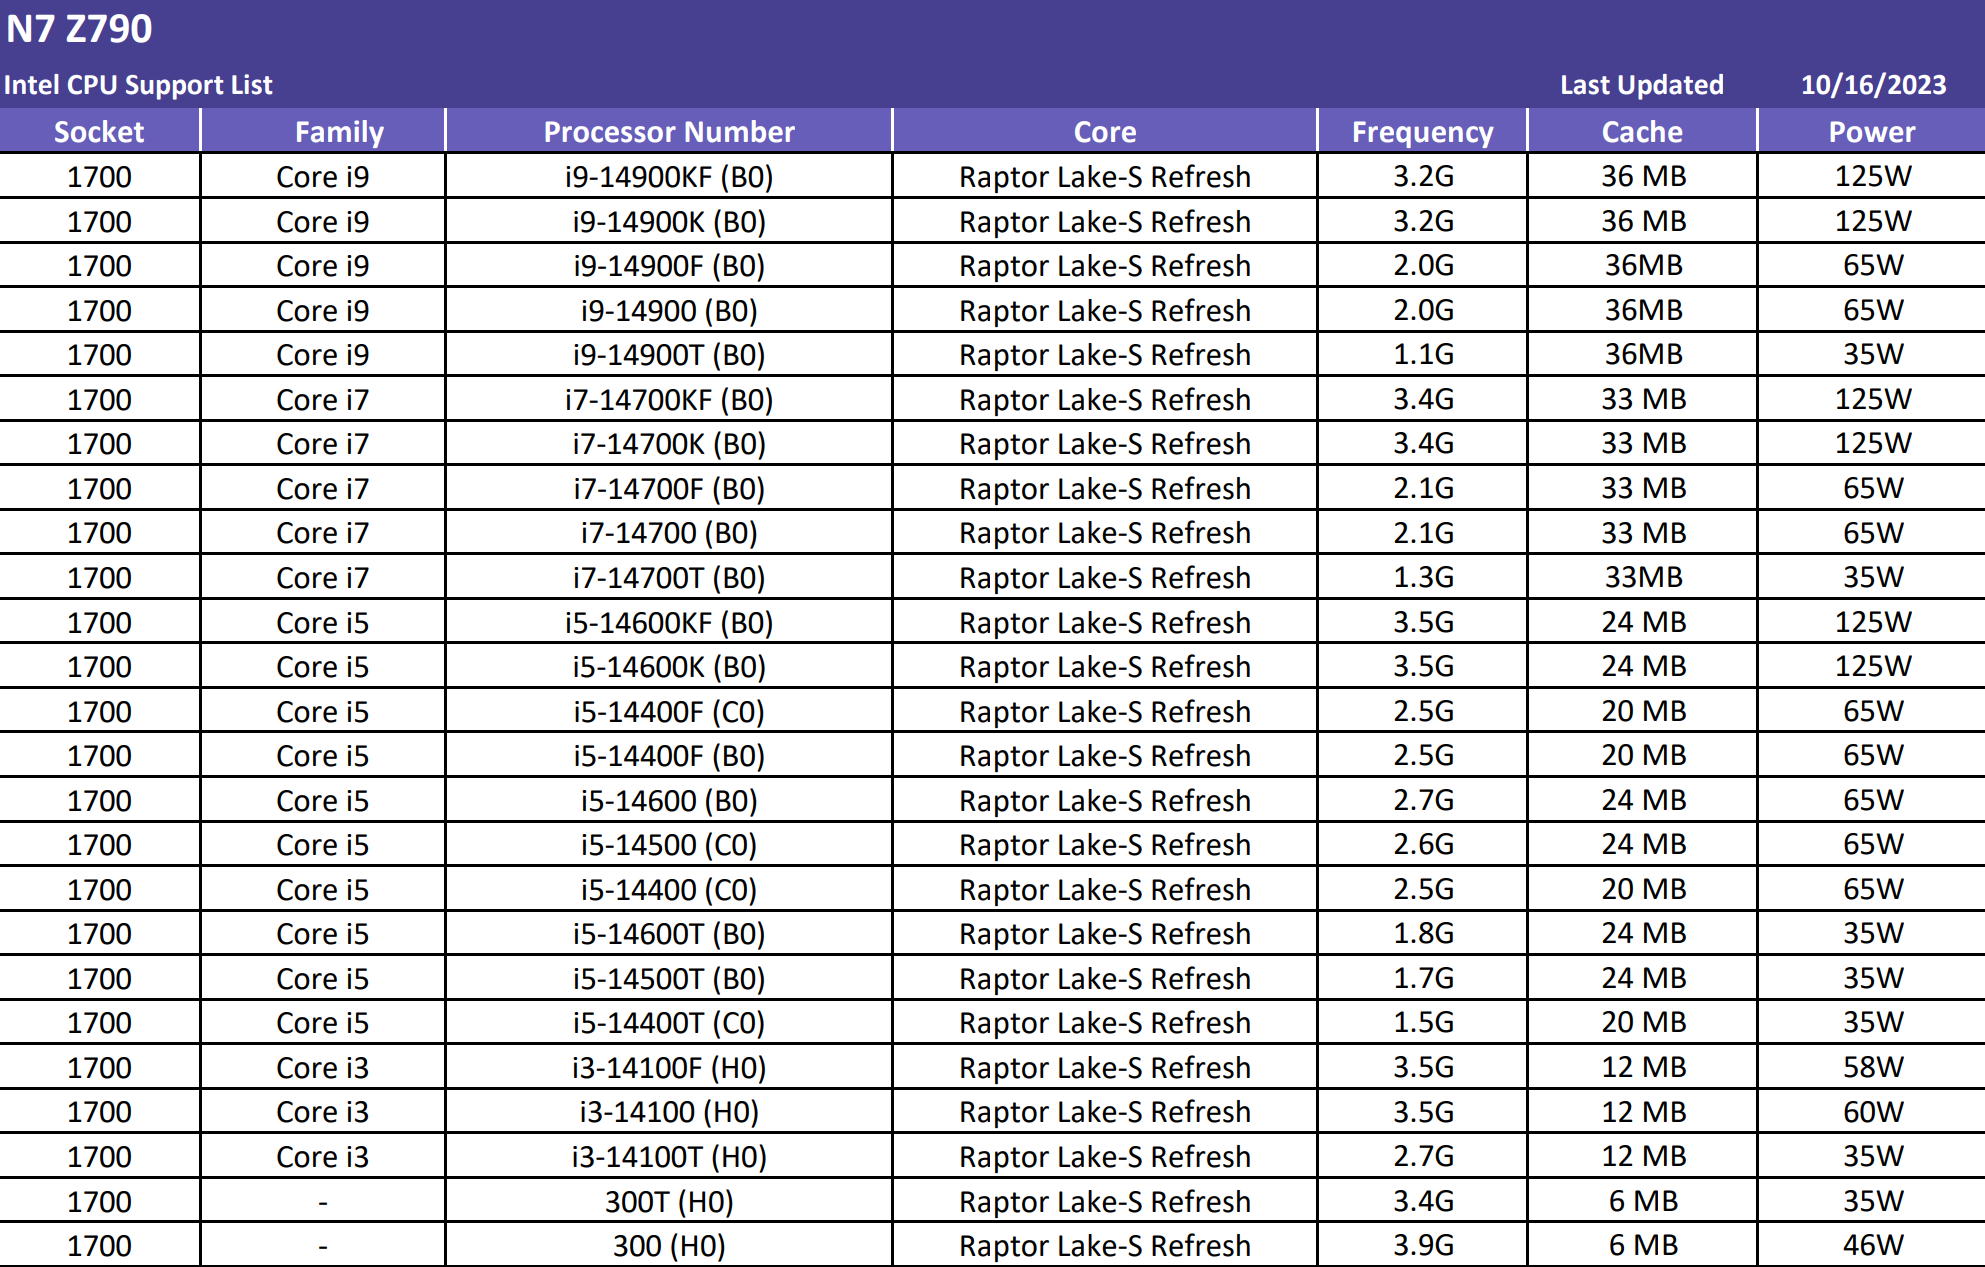Select the 300 (H0) cell
The width and height of the screenshot is (1985, 1267).
click(669, 1246)
